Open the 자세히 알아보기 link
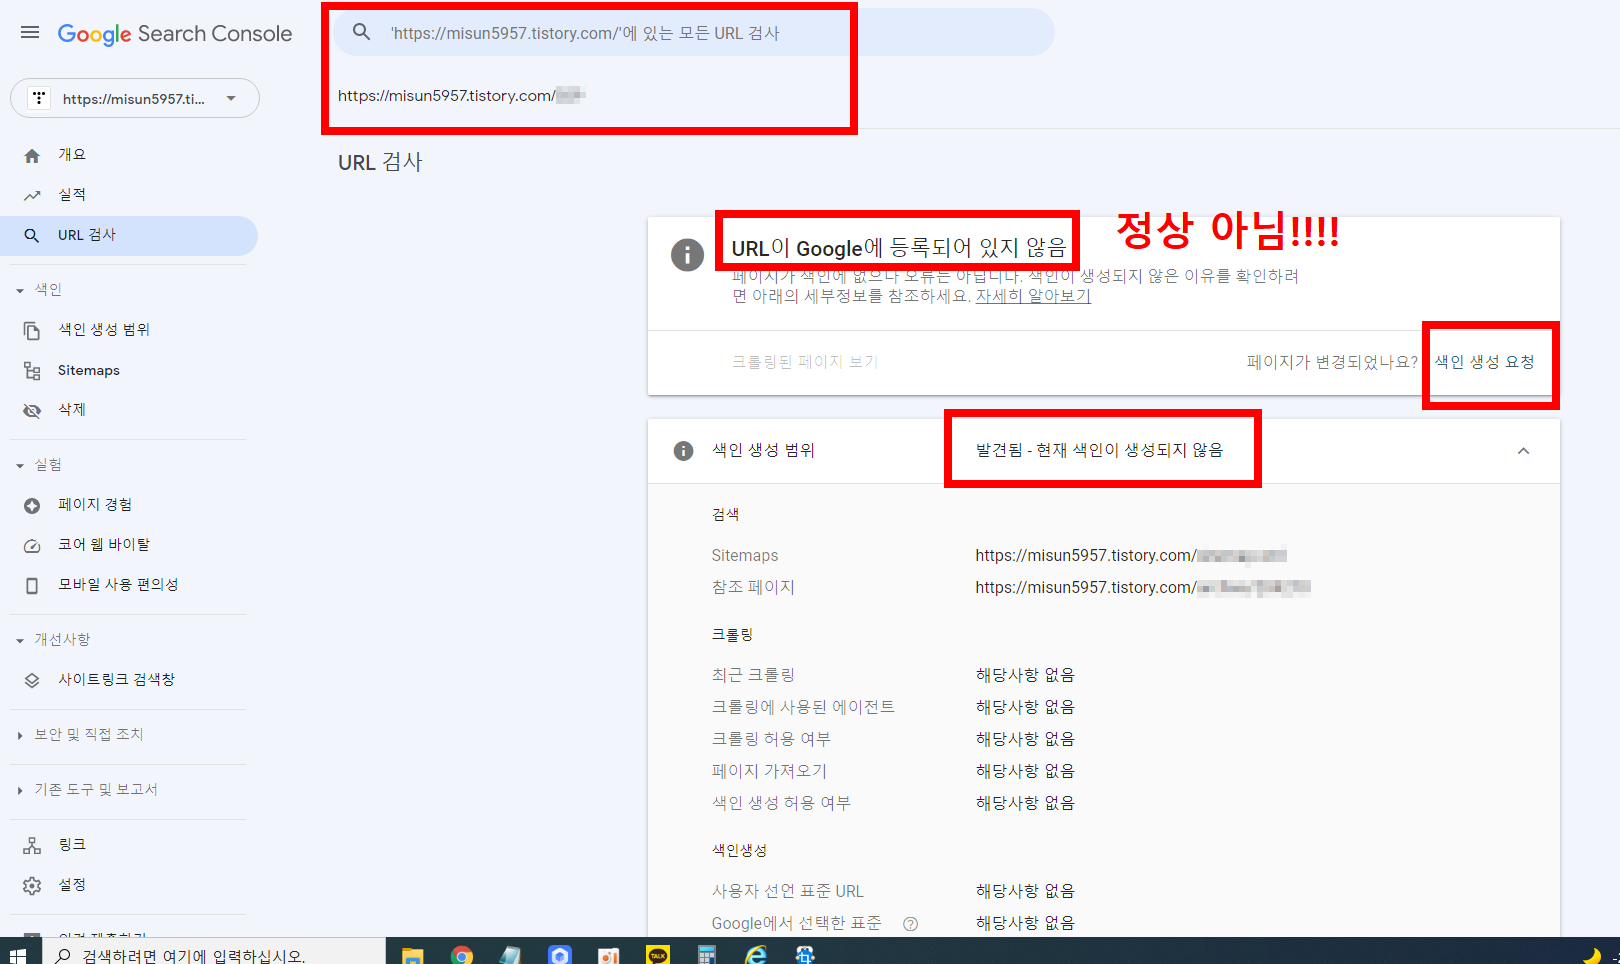 1033,296
